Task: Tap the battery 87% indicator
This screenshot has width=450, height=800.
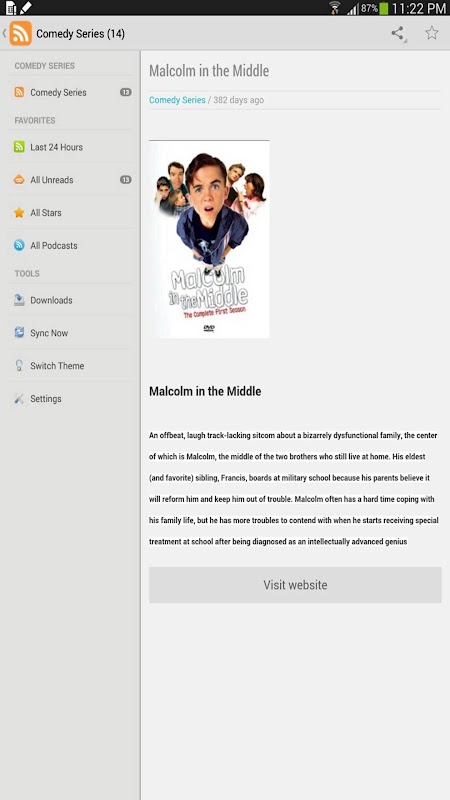Action: 374,8
